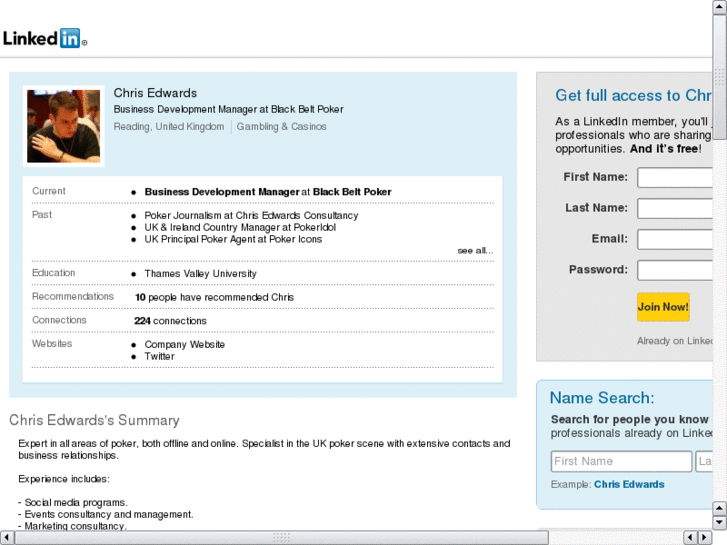Click the LinkedIn logo
Image resolution: width=727 pixels, height=545 pixels.
click(x=45, y=38)
